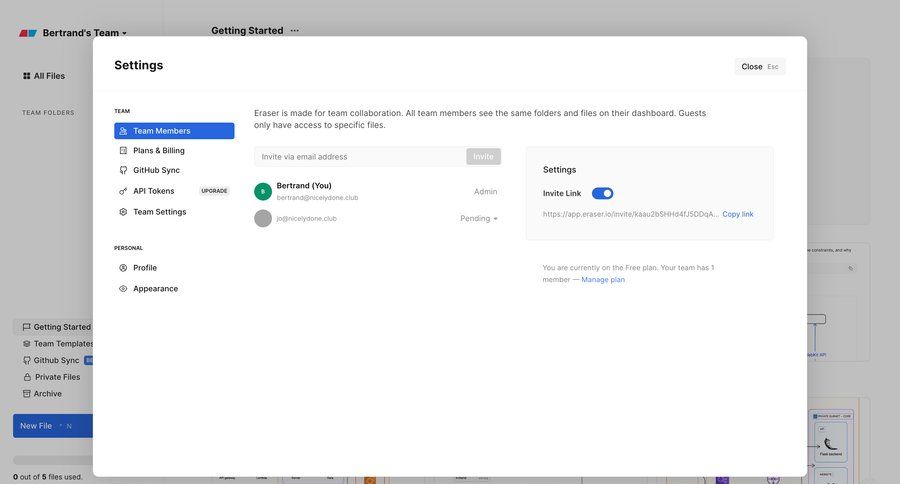Screen dimensions: 900x484
Task: Click the Profile user icon
Action: pyautogui.click(x=123, y=268)
